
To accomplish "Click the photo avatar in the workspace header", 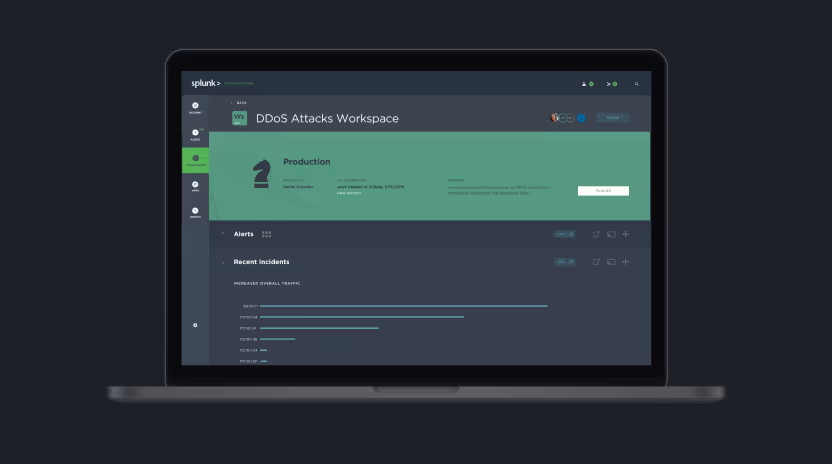I will pyautogui.click(x=554, y=118).
